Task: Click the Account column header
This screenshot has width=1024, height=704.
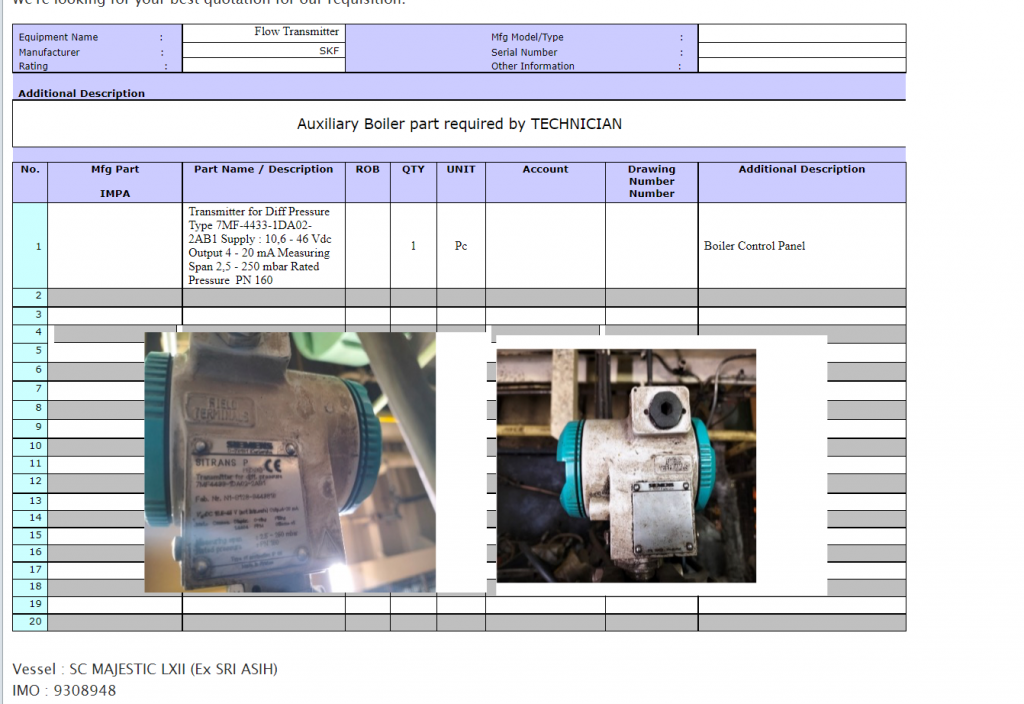Action: 545,170
